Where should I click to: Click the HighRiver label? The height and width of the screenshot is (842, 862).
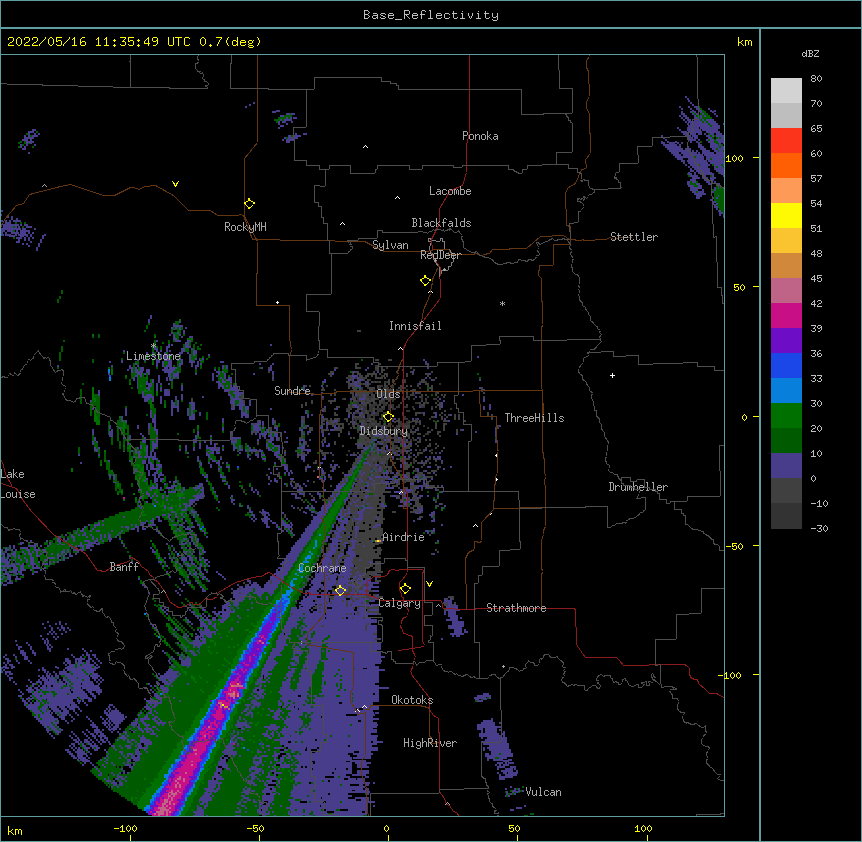430,743
